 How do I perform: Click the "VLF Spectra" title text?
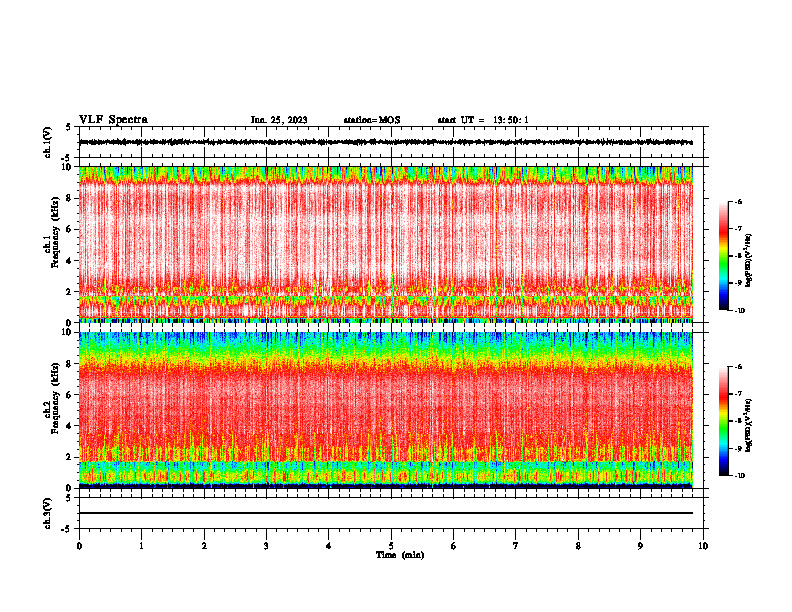pos(113,120)
